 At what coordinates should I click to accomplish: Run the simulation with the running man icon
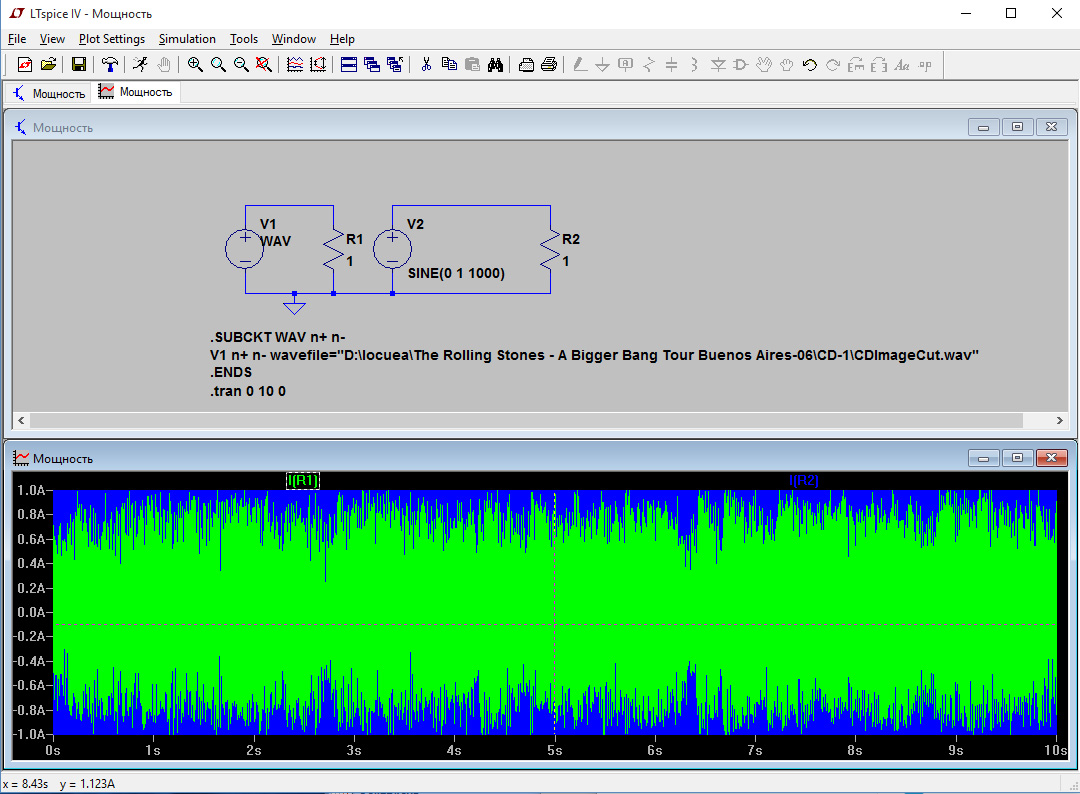click(140, 65)
